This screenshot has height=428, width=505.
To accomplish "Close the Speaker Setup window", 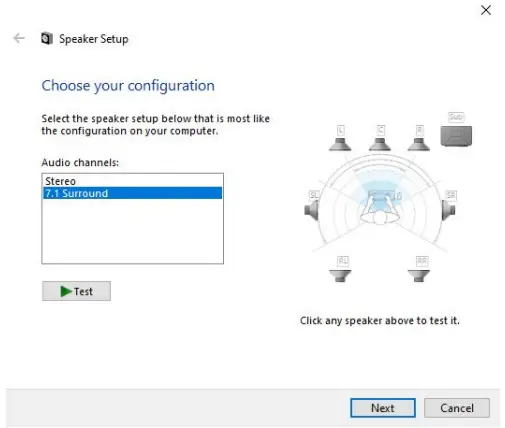I will click(486, 10).
